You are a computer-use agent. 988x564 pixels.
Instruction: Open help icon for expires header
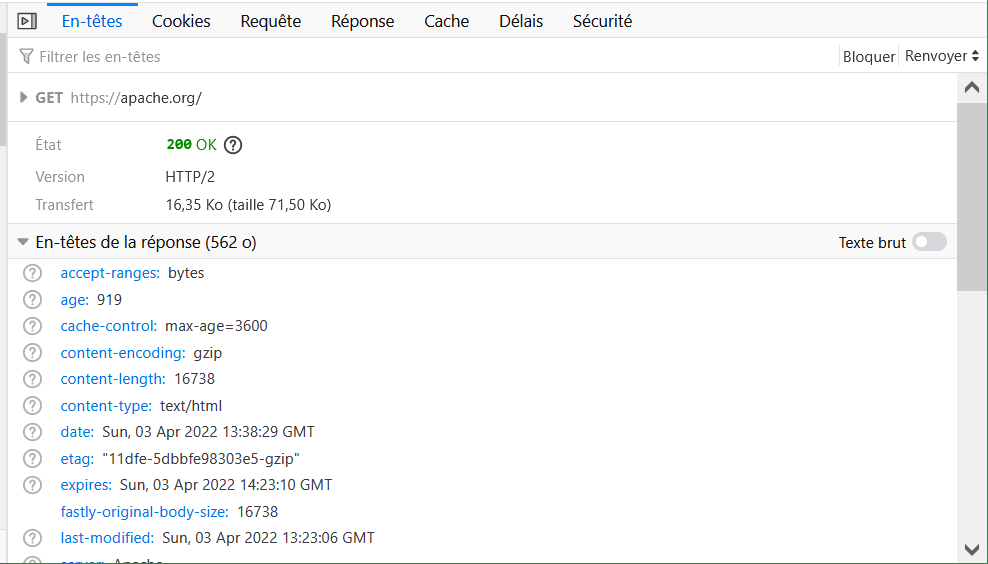pyautogui.click(x=32, y=485)
